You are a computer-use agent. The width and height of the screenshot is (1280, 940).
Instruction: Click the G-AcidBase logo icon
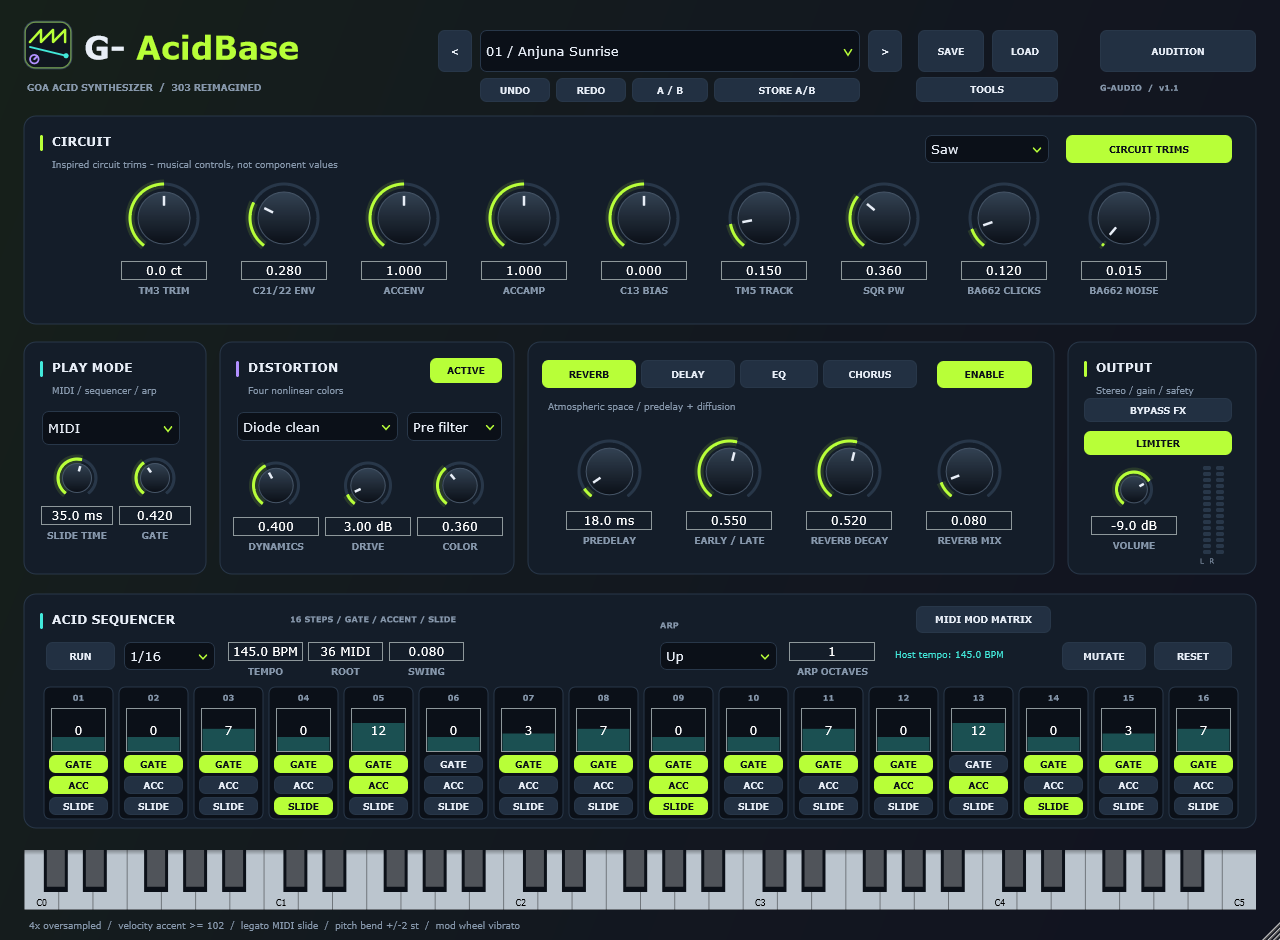48,46
